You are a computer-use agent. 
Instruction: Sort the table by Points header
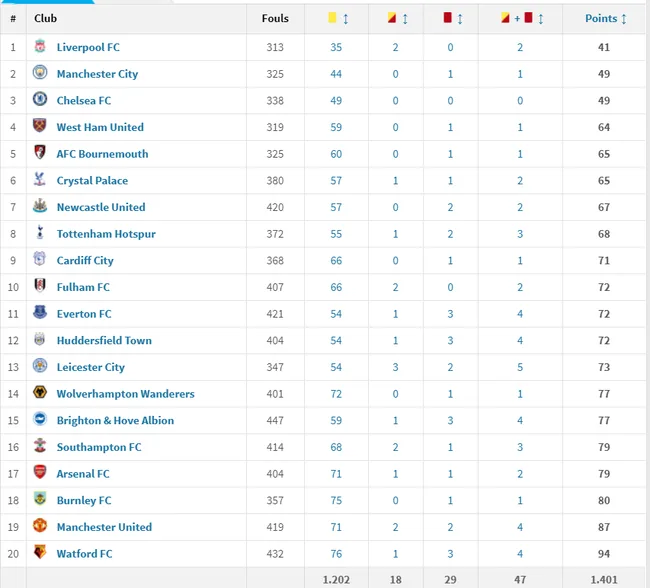pyautogui.click(x=605, y=18)
